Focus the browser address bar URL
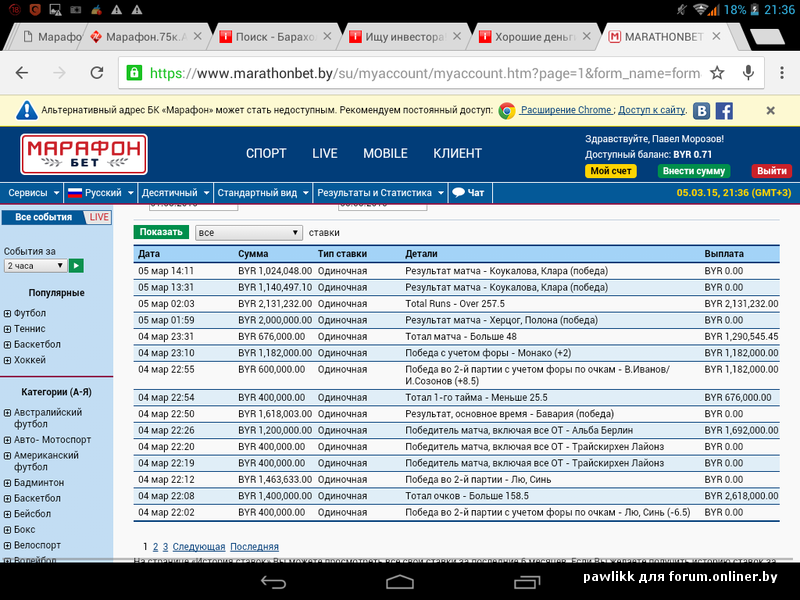Screen dimensions: 800x600 coord(424,73)
